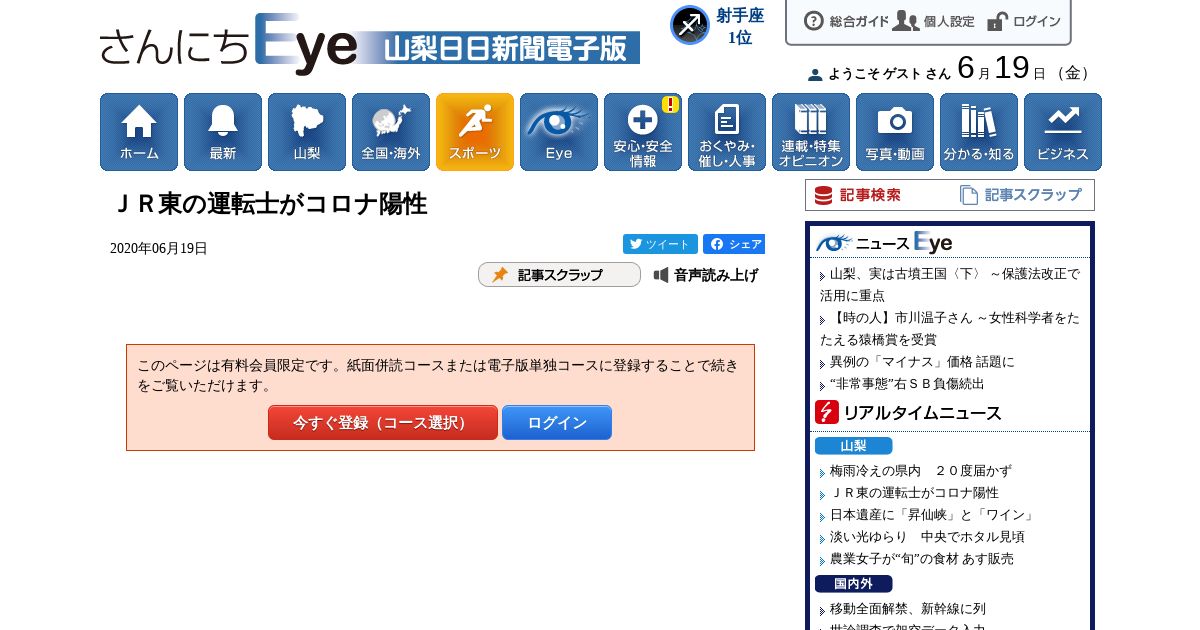The width and height of the screenshot is (1200, 630).
Task: Start 音声読み上げ audio reading
Action: (706, 275)
